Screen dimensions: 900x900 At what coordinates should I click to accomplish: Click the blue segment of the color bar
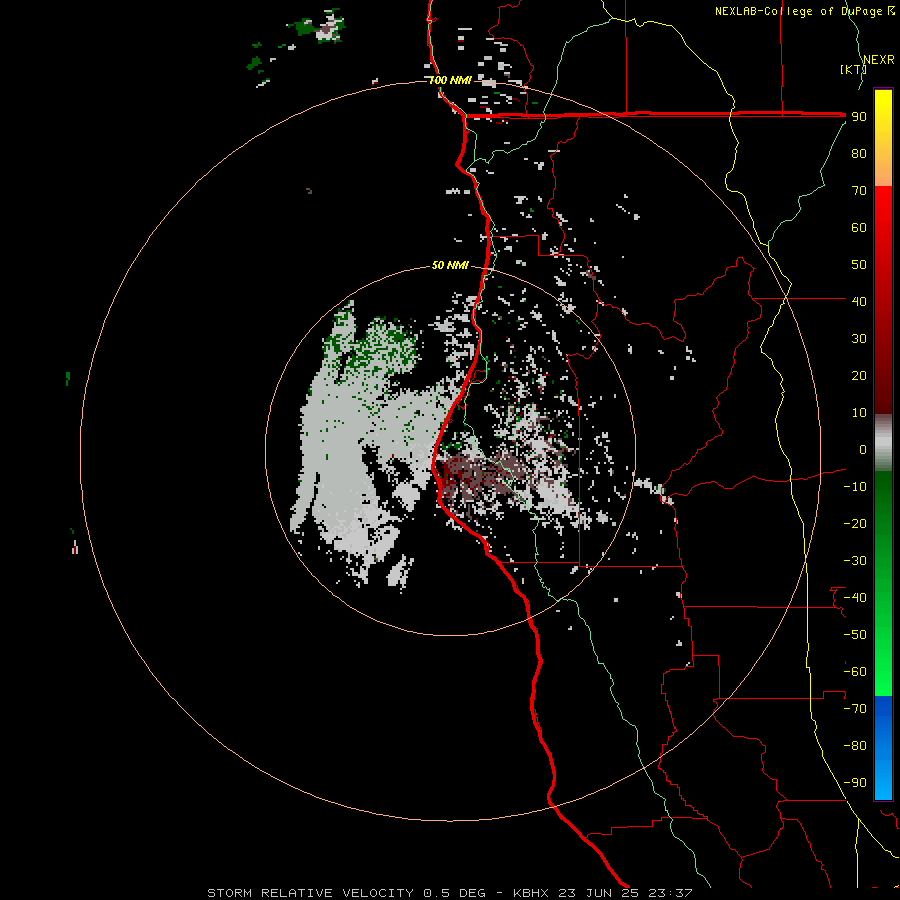tap(883, 748)
